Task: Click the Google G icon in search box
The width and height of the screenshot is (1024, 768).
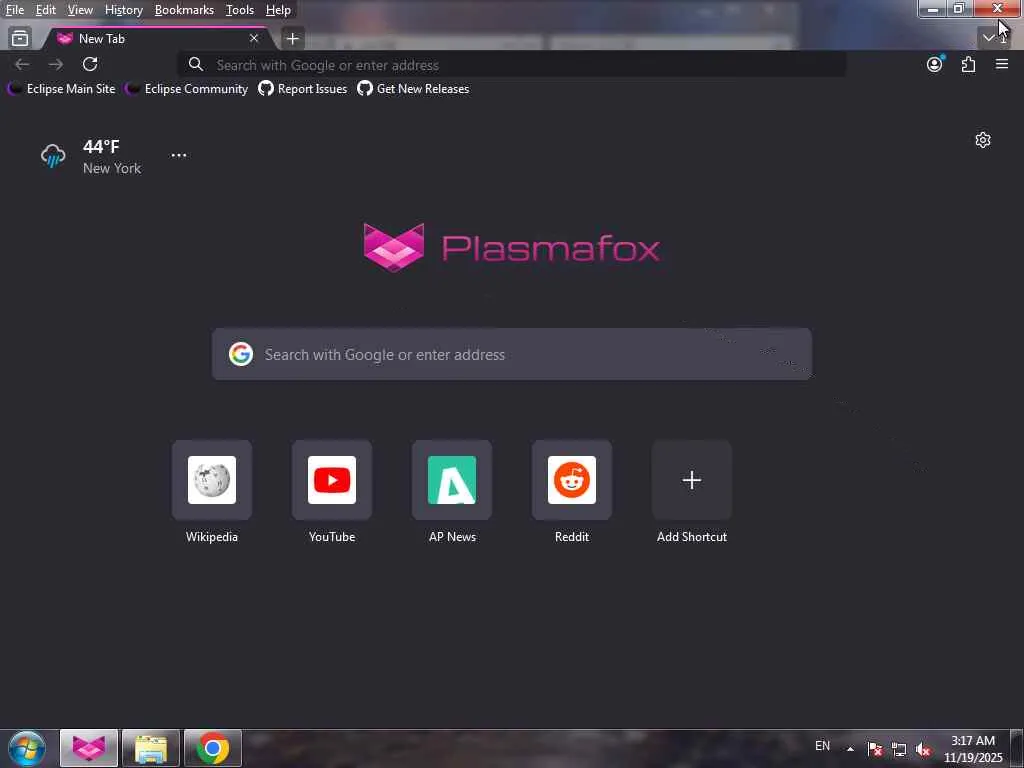Action: (x=241, y=354)
